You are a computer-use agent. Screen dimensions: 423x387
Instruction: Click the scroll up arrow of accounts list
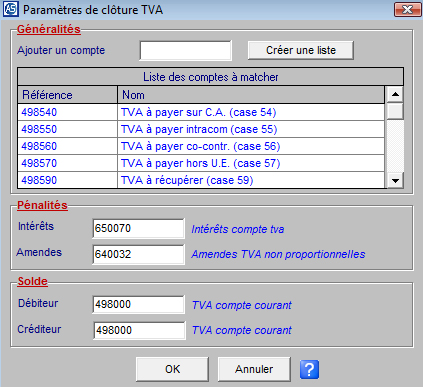(395, 94)
